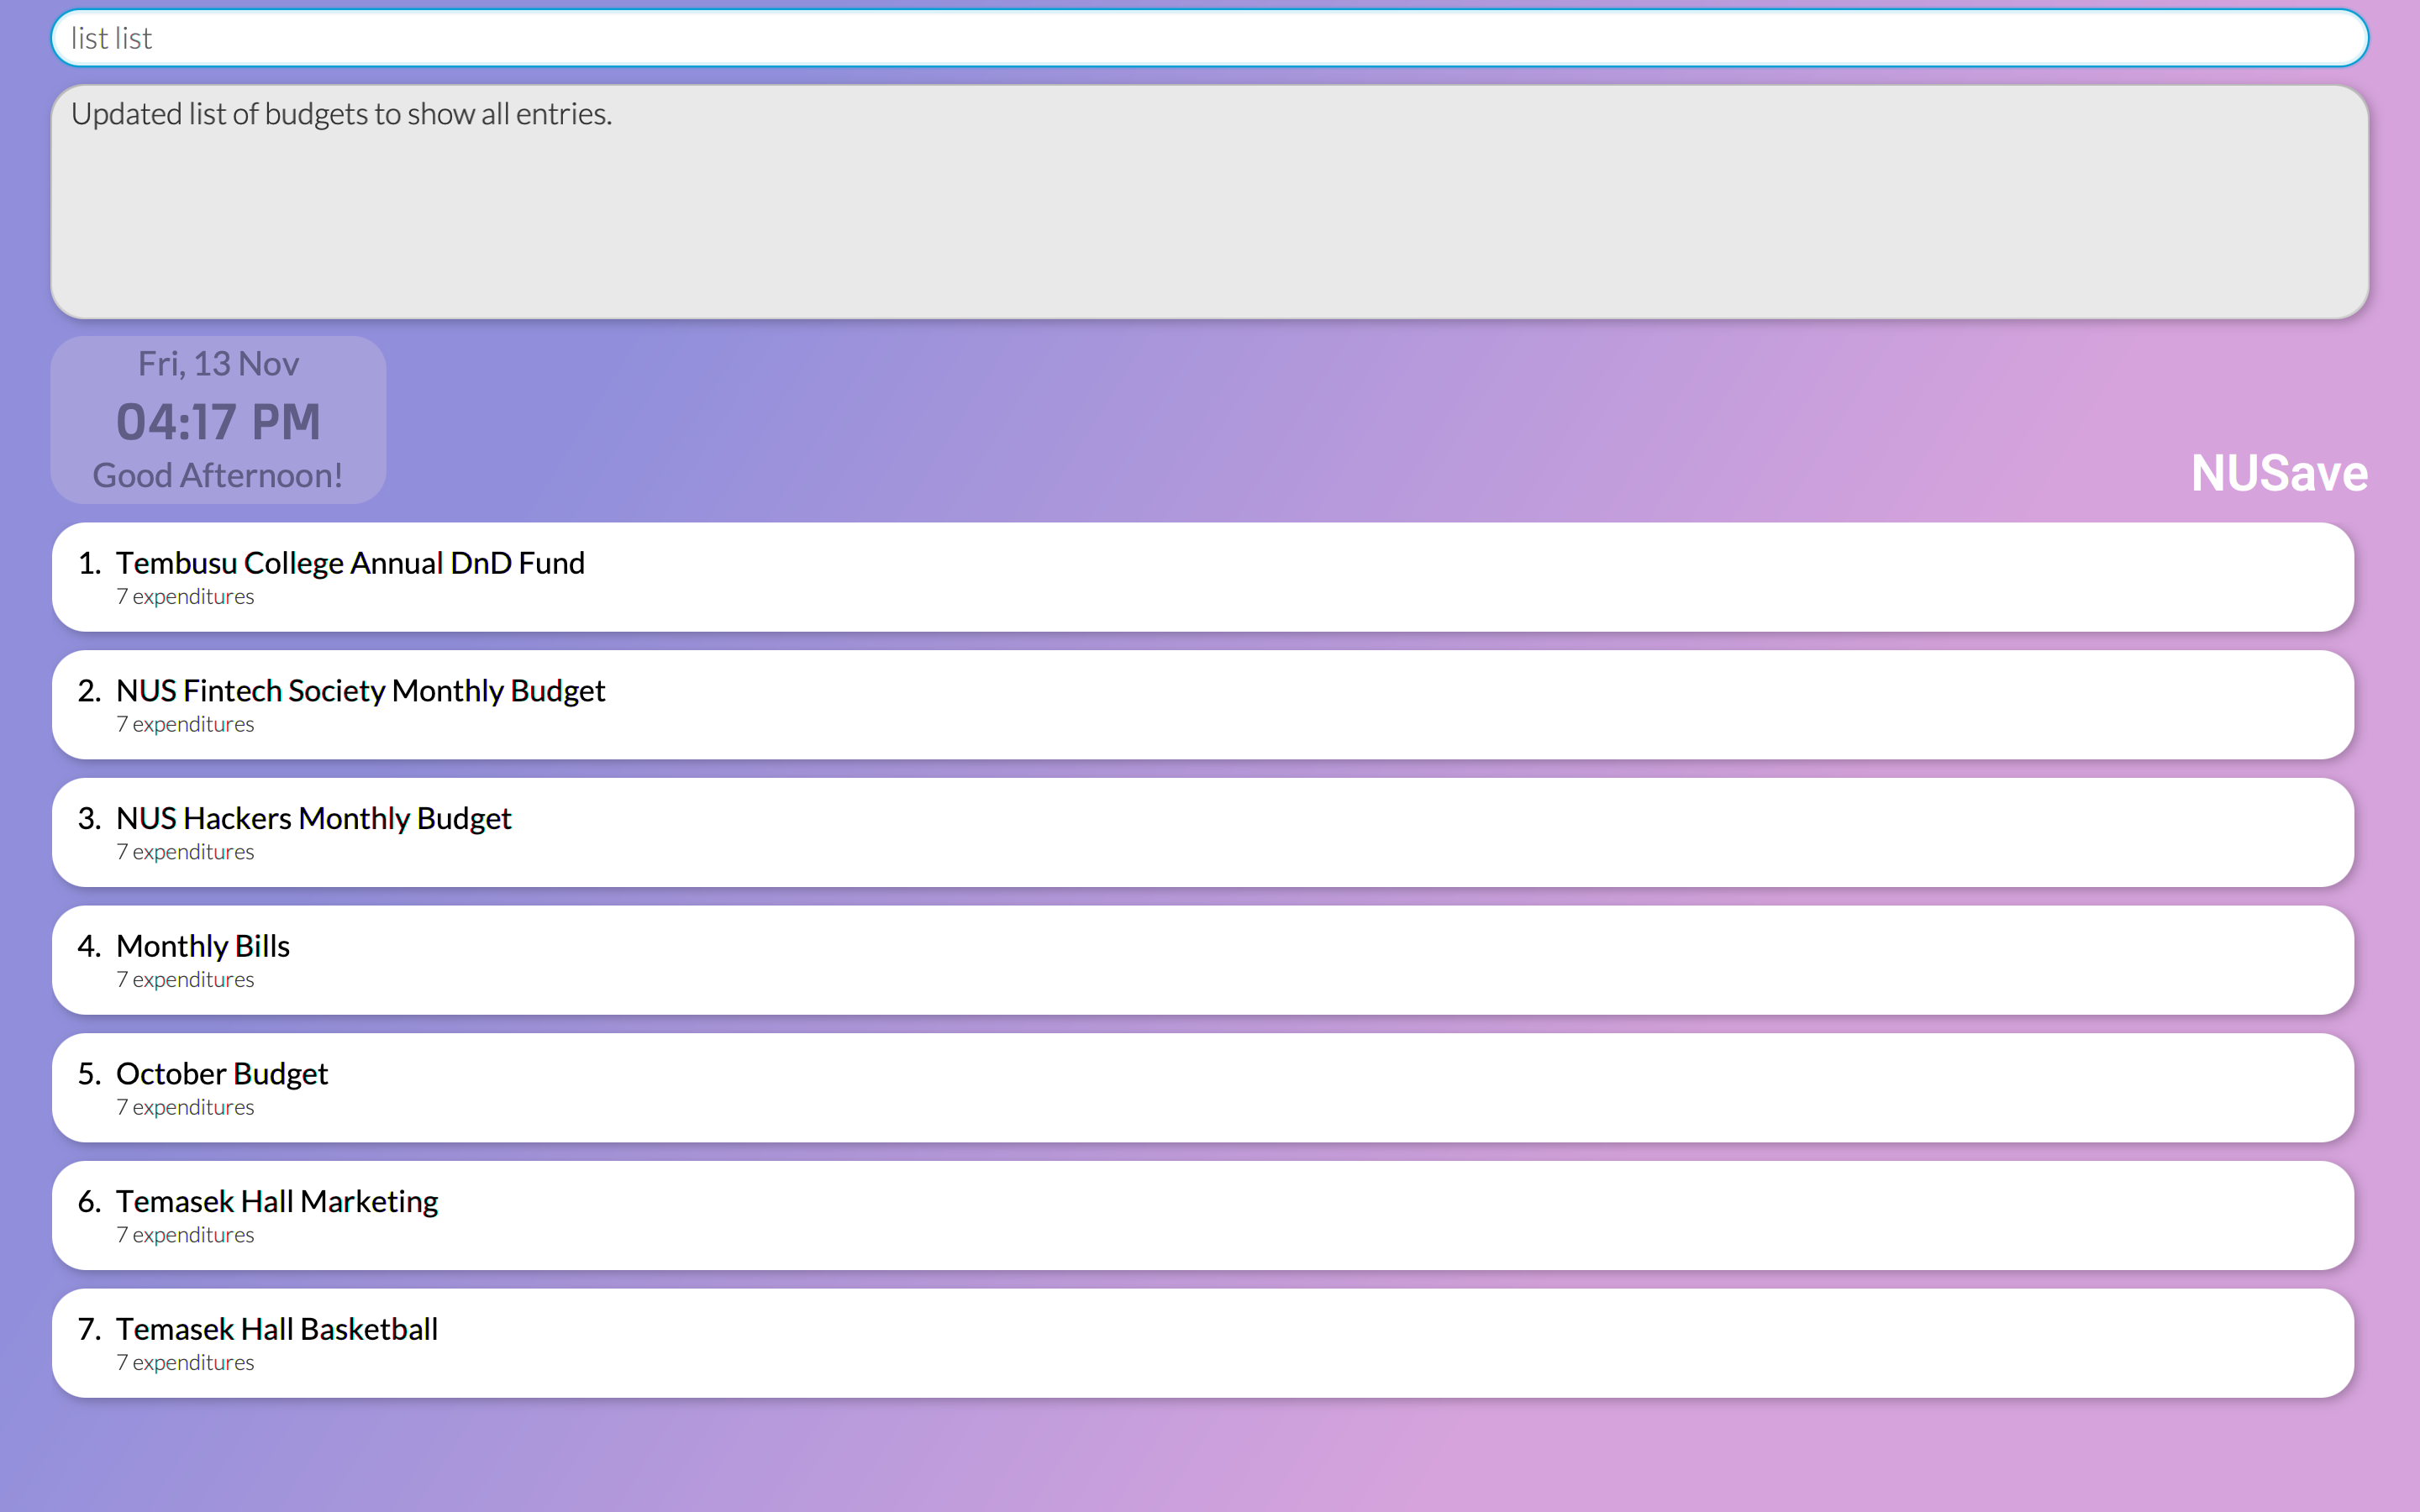Click the Fri, 13 Nov date label

pyautogui.click(x=218, y=364)
